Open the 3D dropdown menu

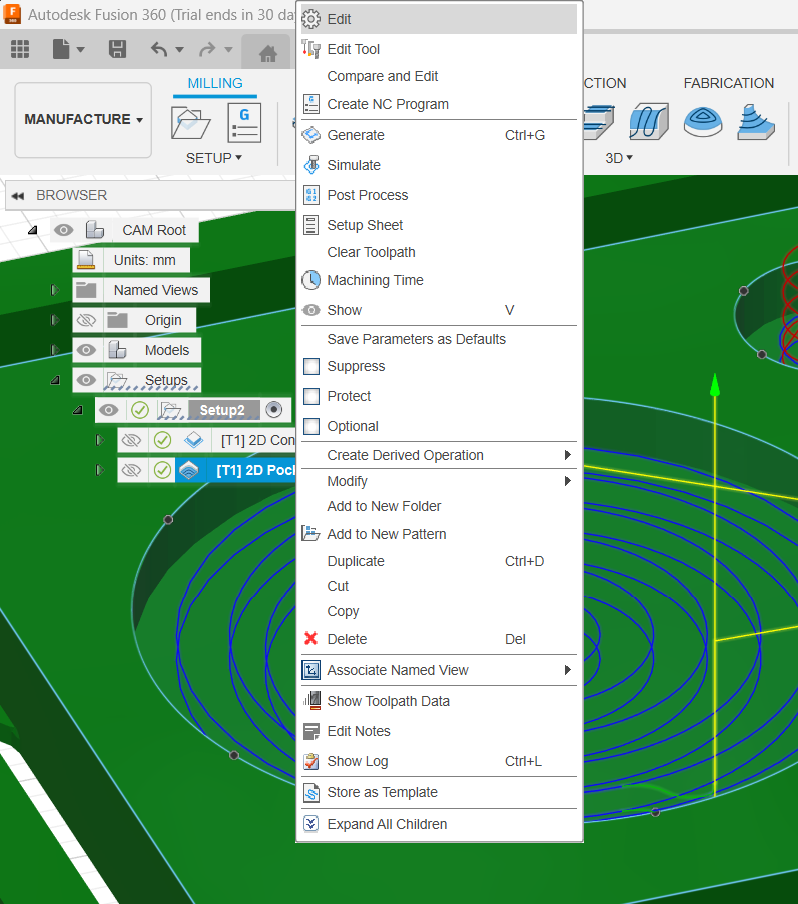click(x=619, y=158)
